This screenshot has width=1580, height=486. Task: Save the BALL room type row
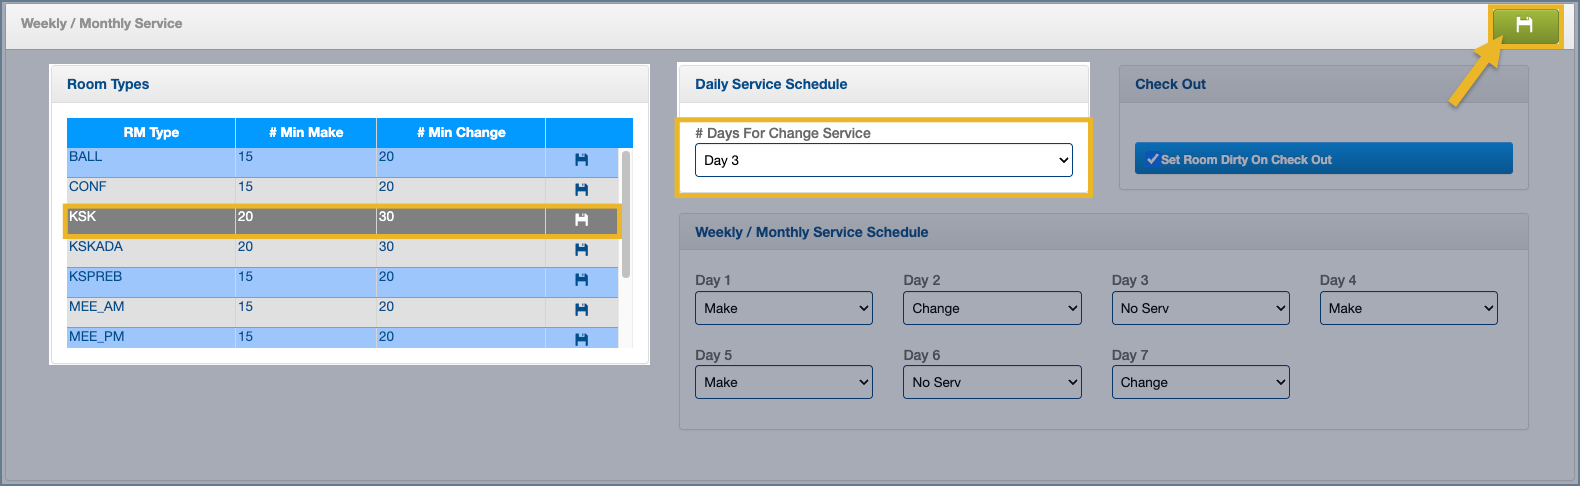pyautogui.click(x=581, y=160)
